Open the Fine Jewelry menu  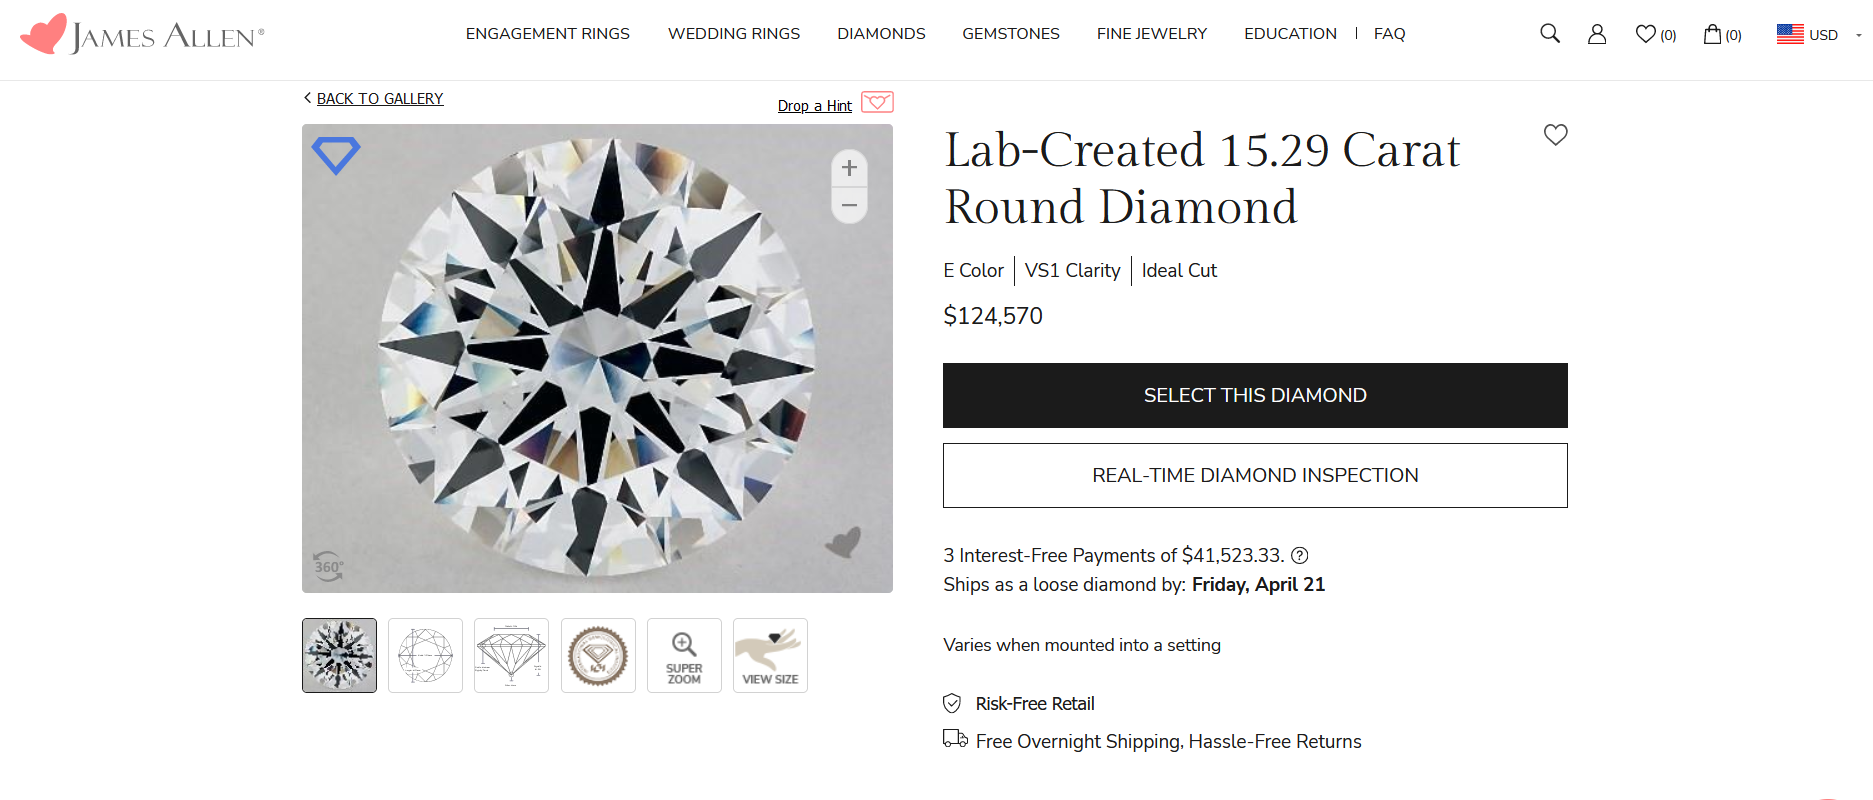pyautogui.click(x=1151, y=34)
